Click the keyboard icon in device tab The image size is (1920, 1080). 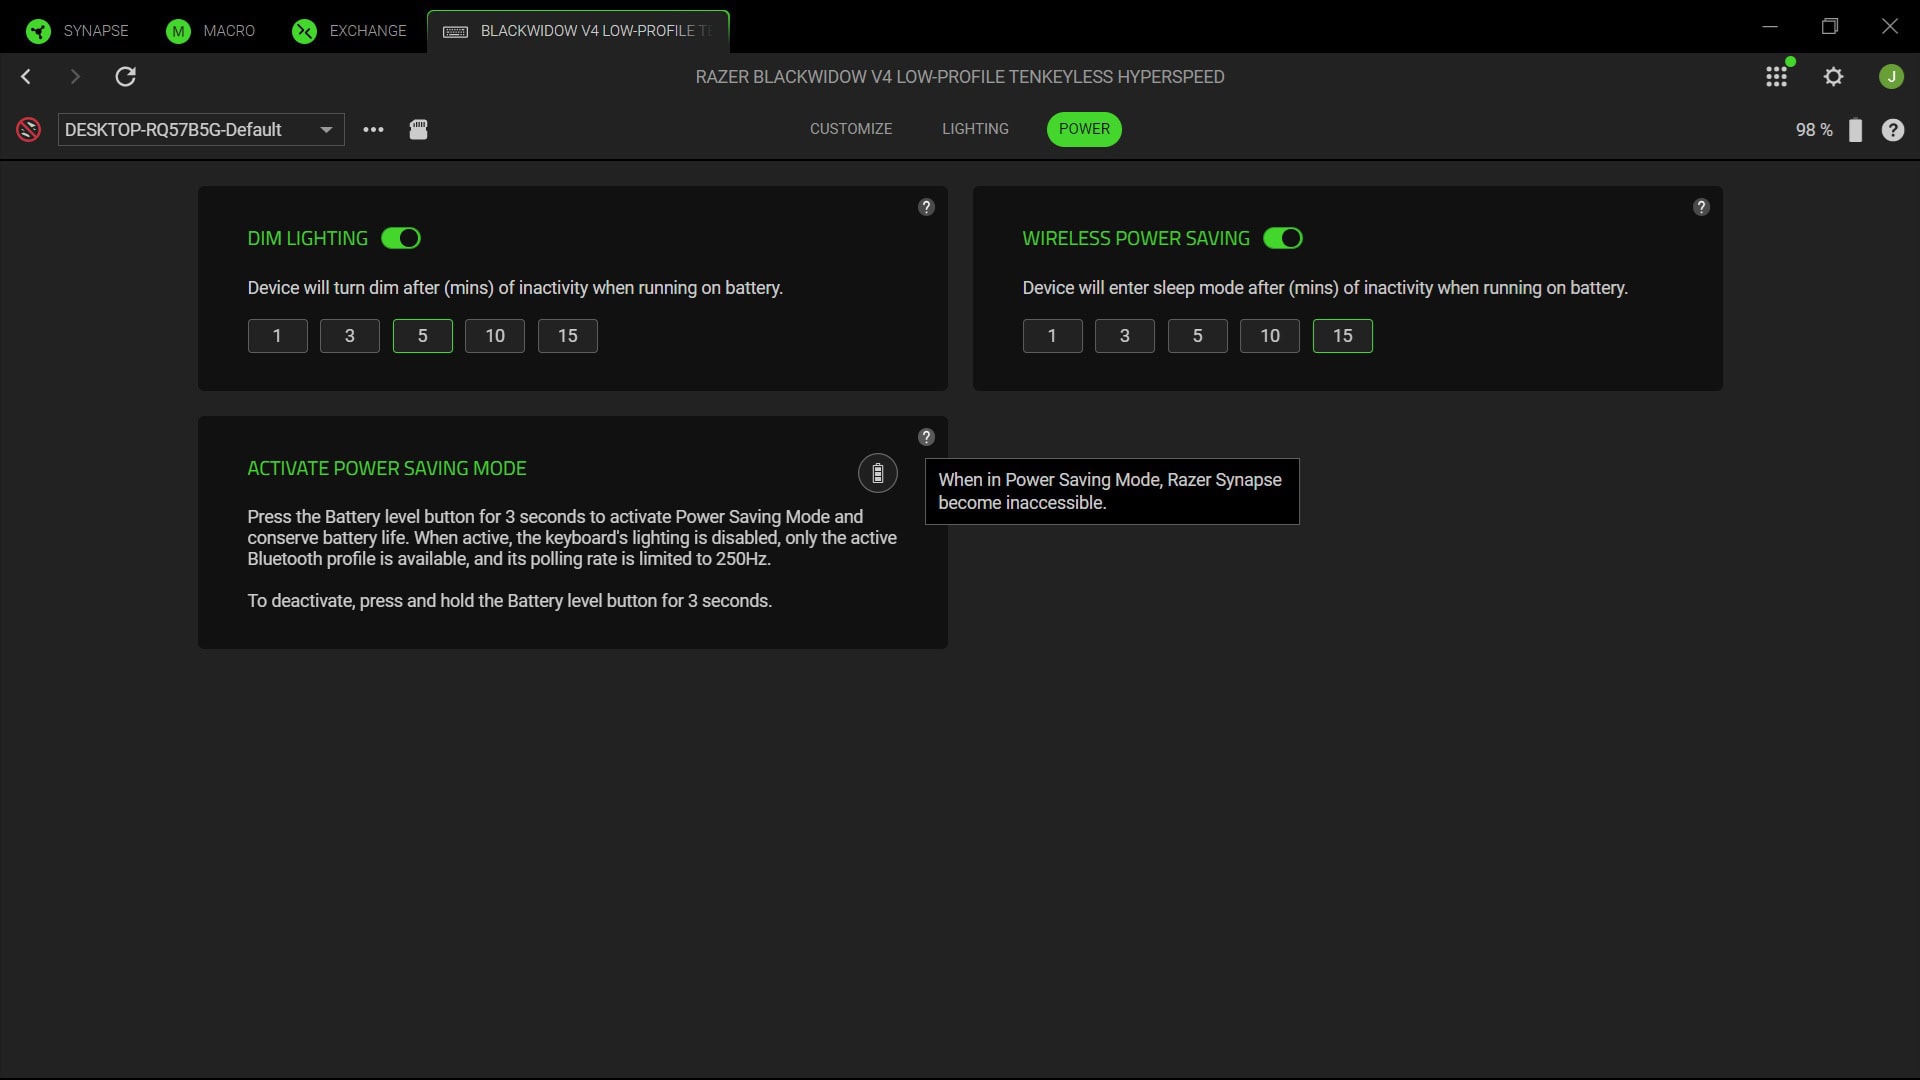[x=455, y=32]
